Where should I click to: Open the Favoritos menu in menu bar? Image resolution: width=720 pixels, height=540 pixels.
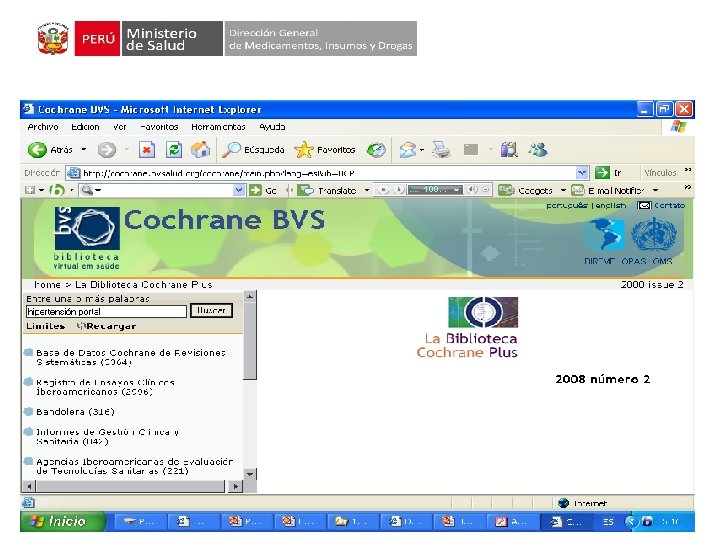pos(159,127)
